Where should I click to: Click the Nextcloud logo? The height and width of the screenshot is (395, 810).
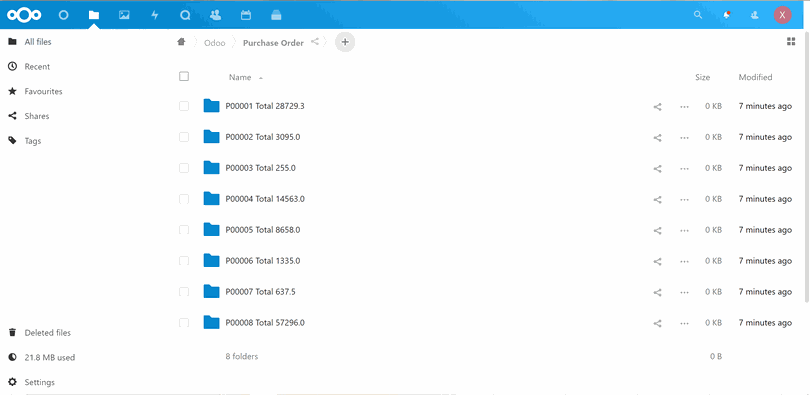(x=24, y=15)
